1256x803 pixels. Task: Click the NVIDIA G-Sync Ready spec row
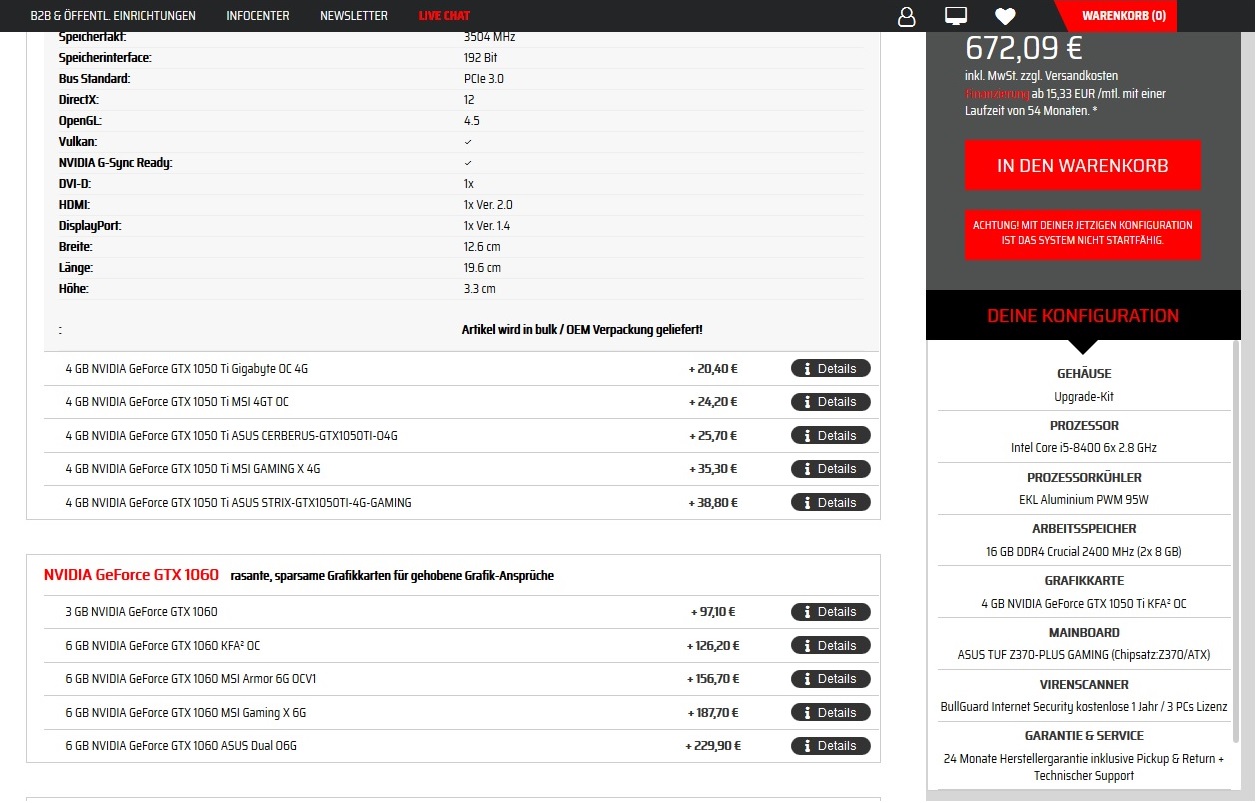[461, 163]
